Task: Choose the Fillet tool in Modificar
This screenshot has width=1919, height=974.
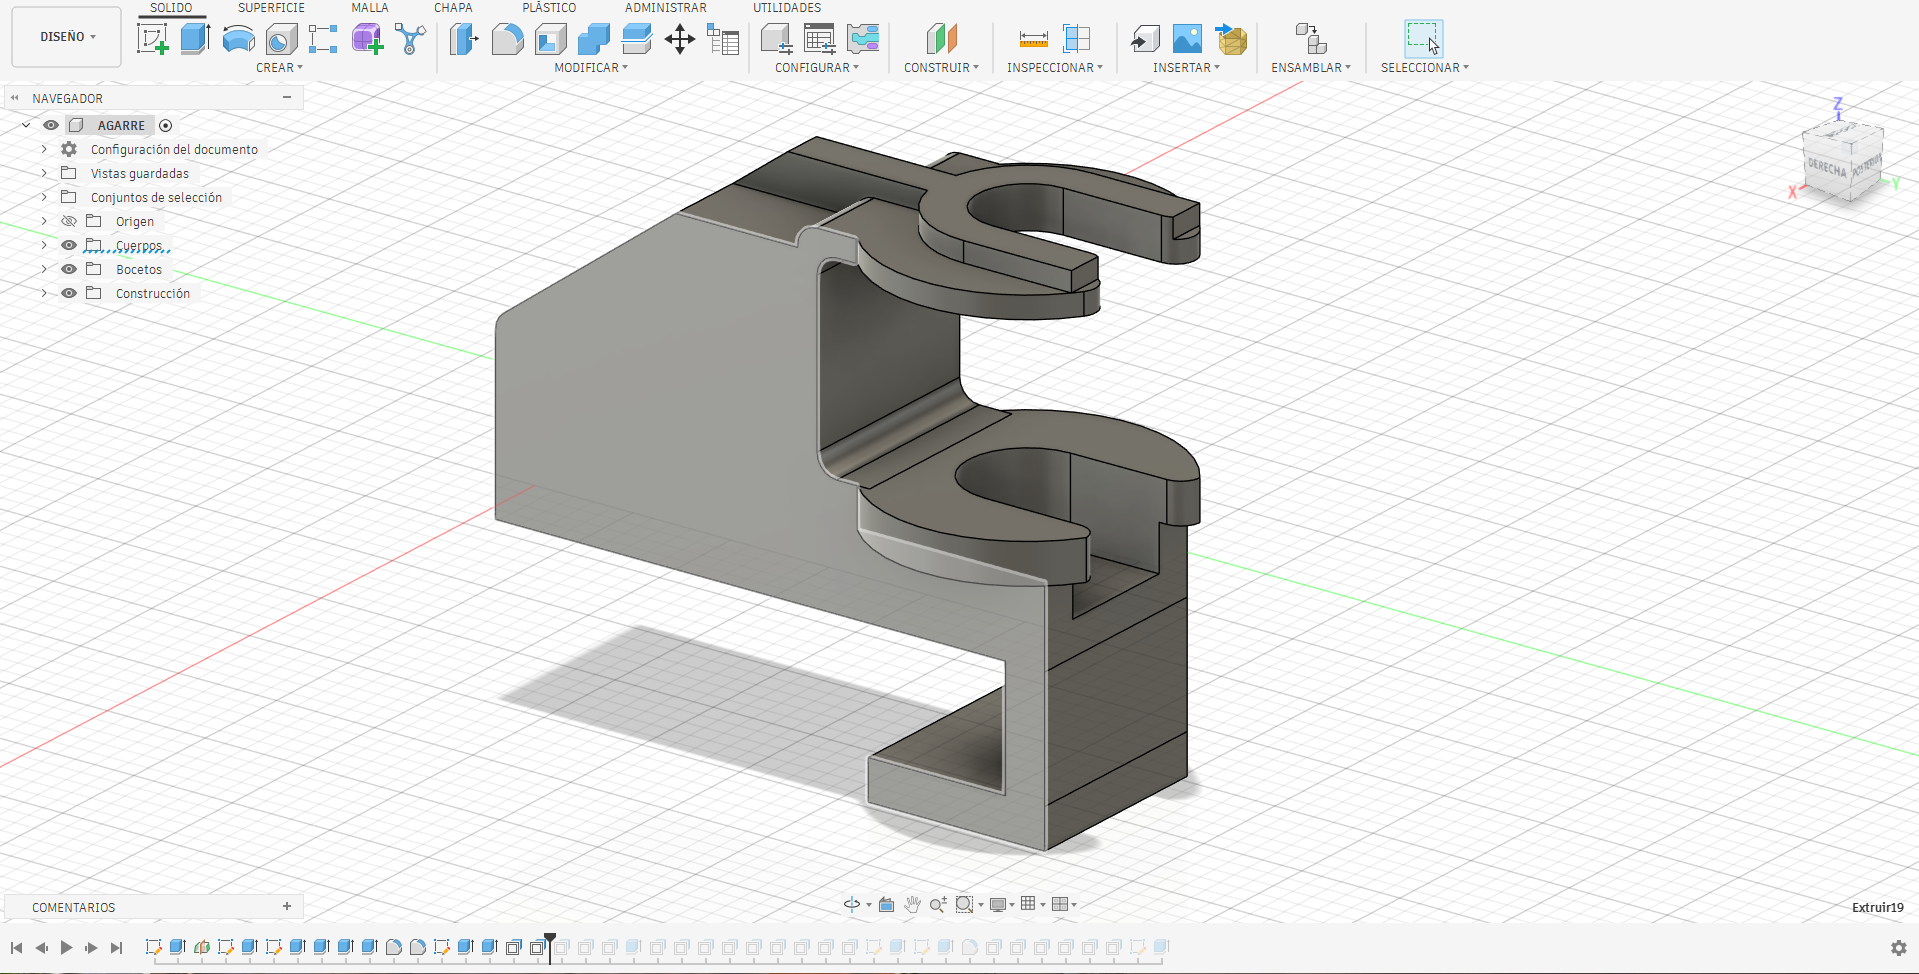Action: point(507,40)
